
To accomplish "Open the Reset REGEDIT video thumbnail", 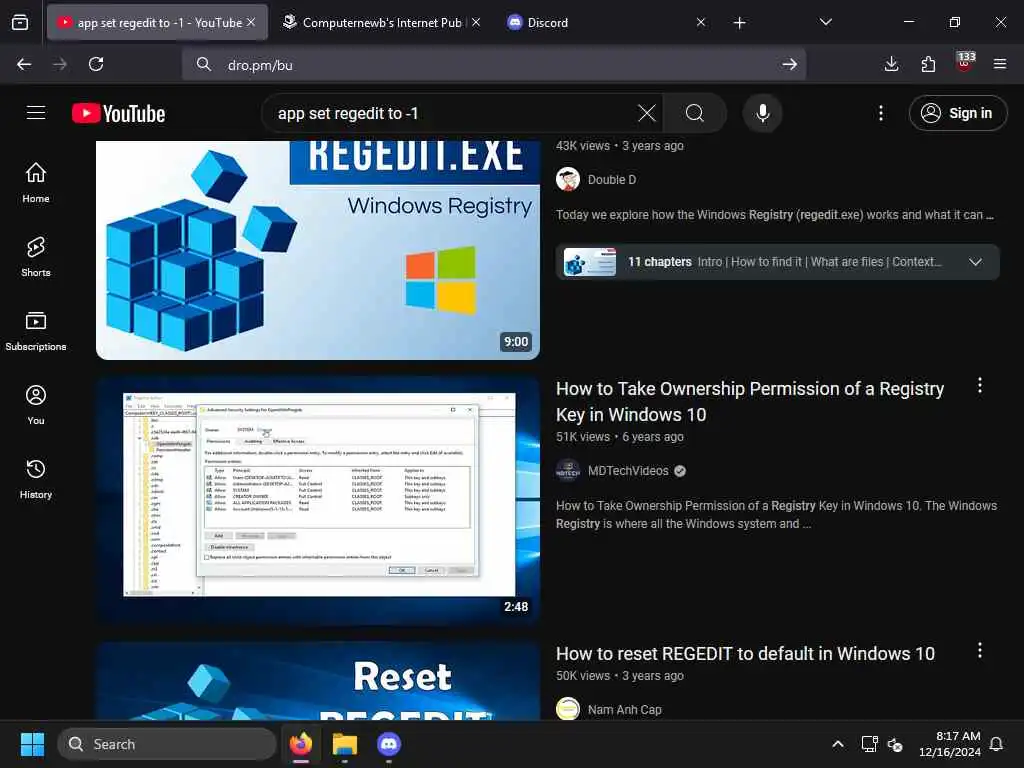I will click(318, 680).
